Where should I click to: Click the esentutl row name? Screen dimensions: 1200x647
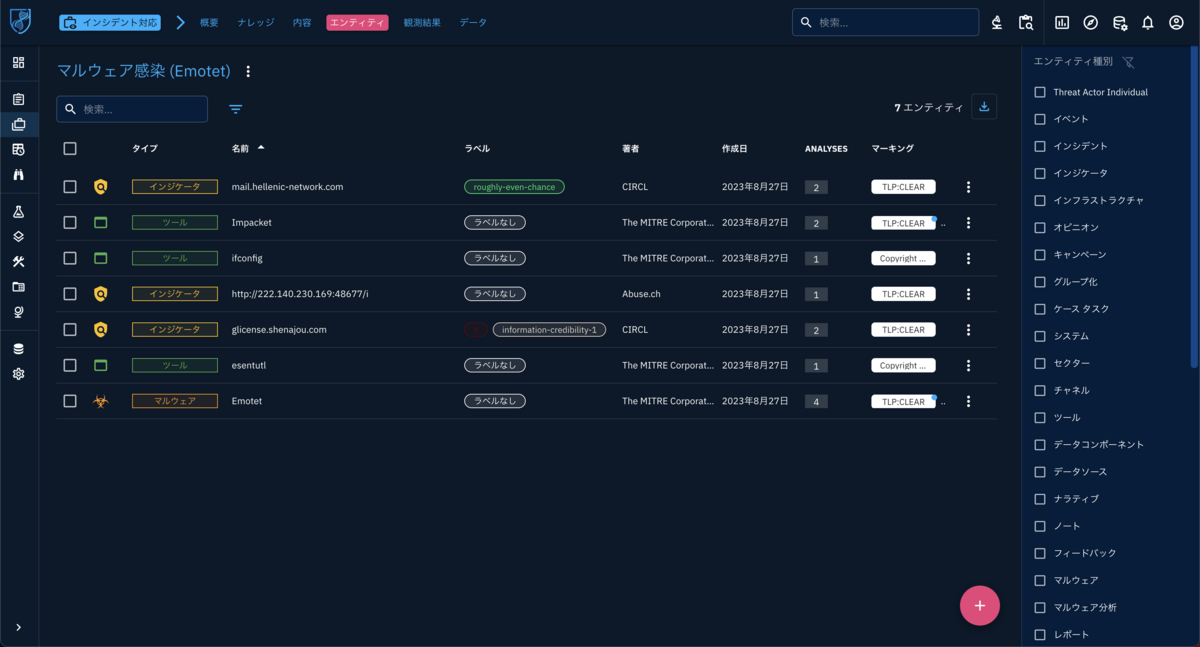(x=249, y=365)
